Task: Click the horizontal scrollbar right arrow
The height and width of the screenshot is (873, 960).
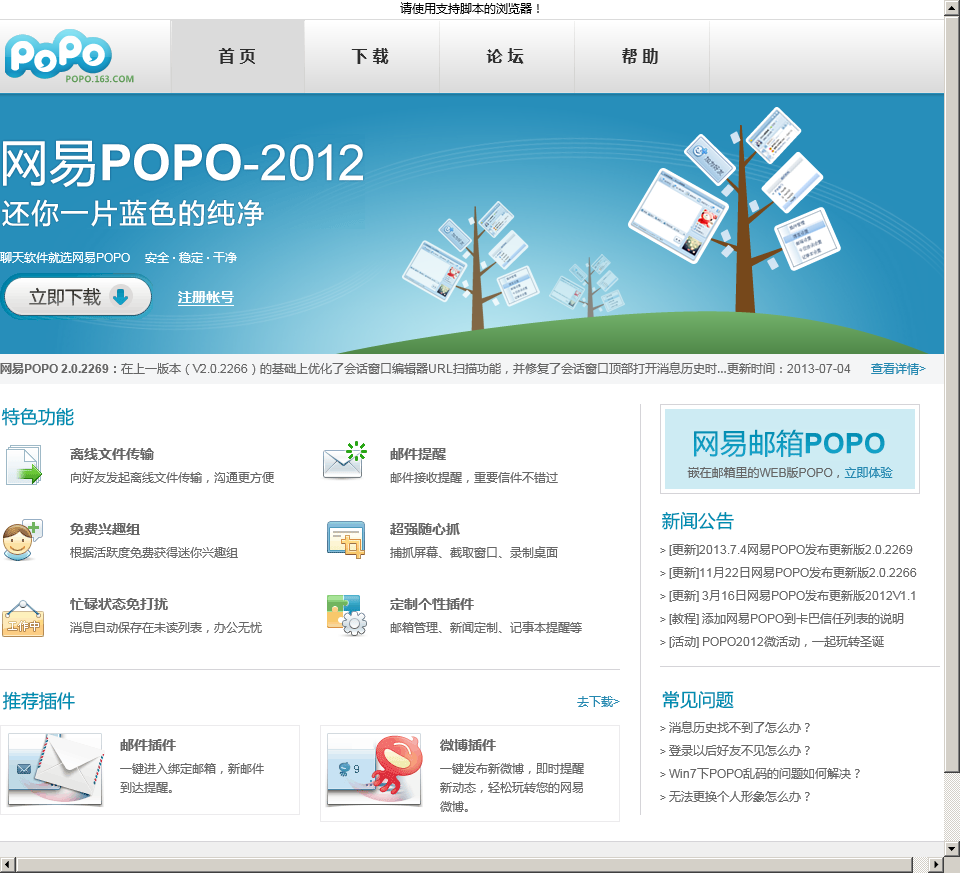Action: tap(937, 864)
